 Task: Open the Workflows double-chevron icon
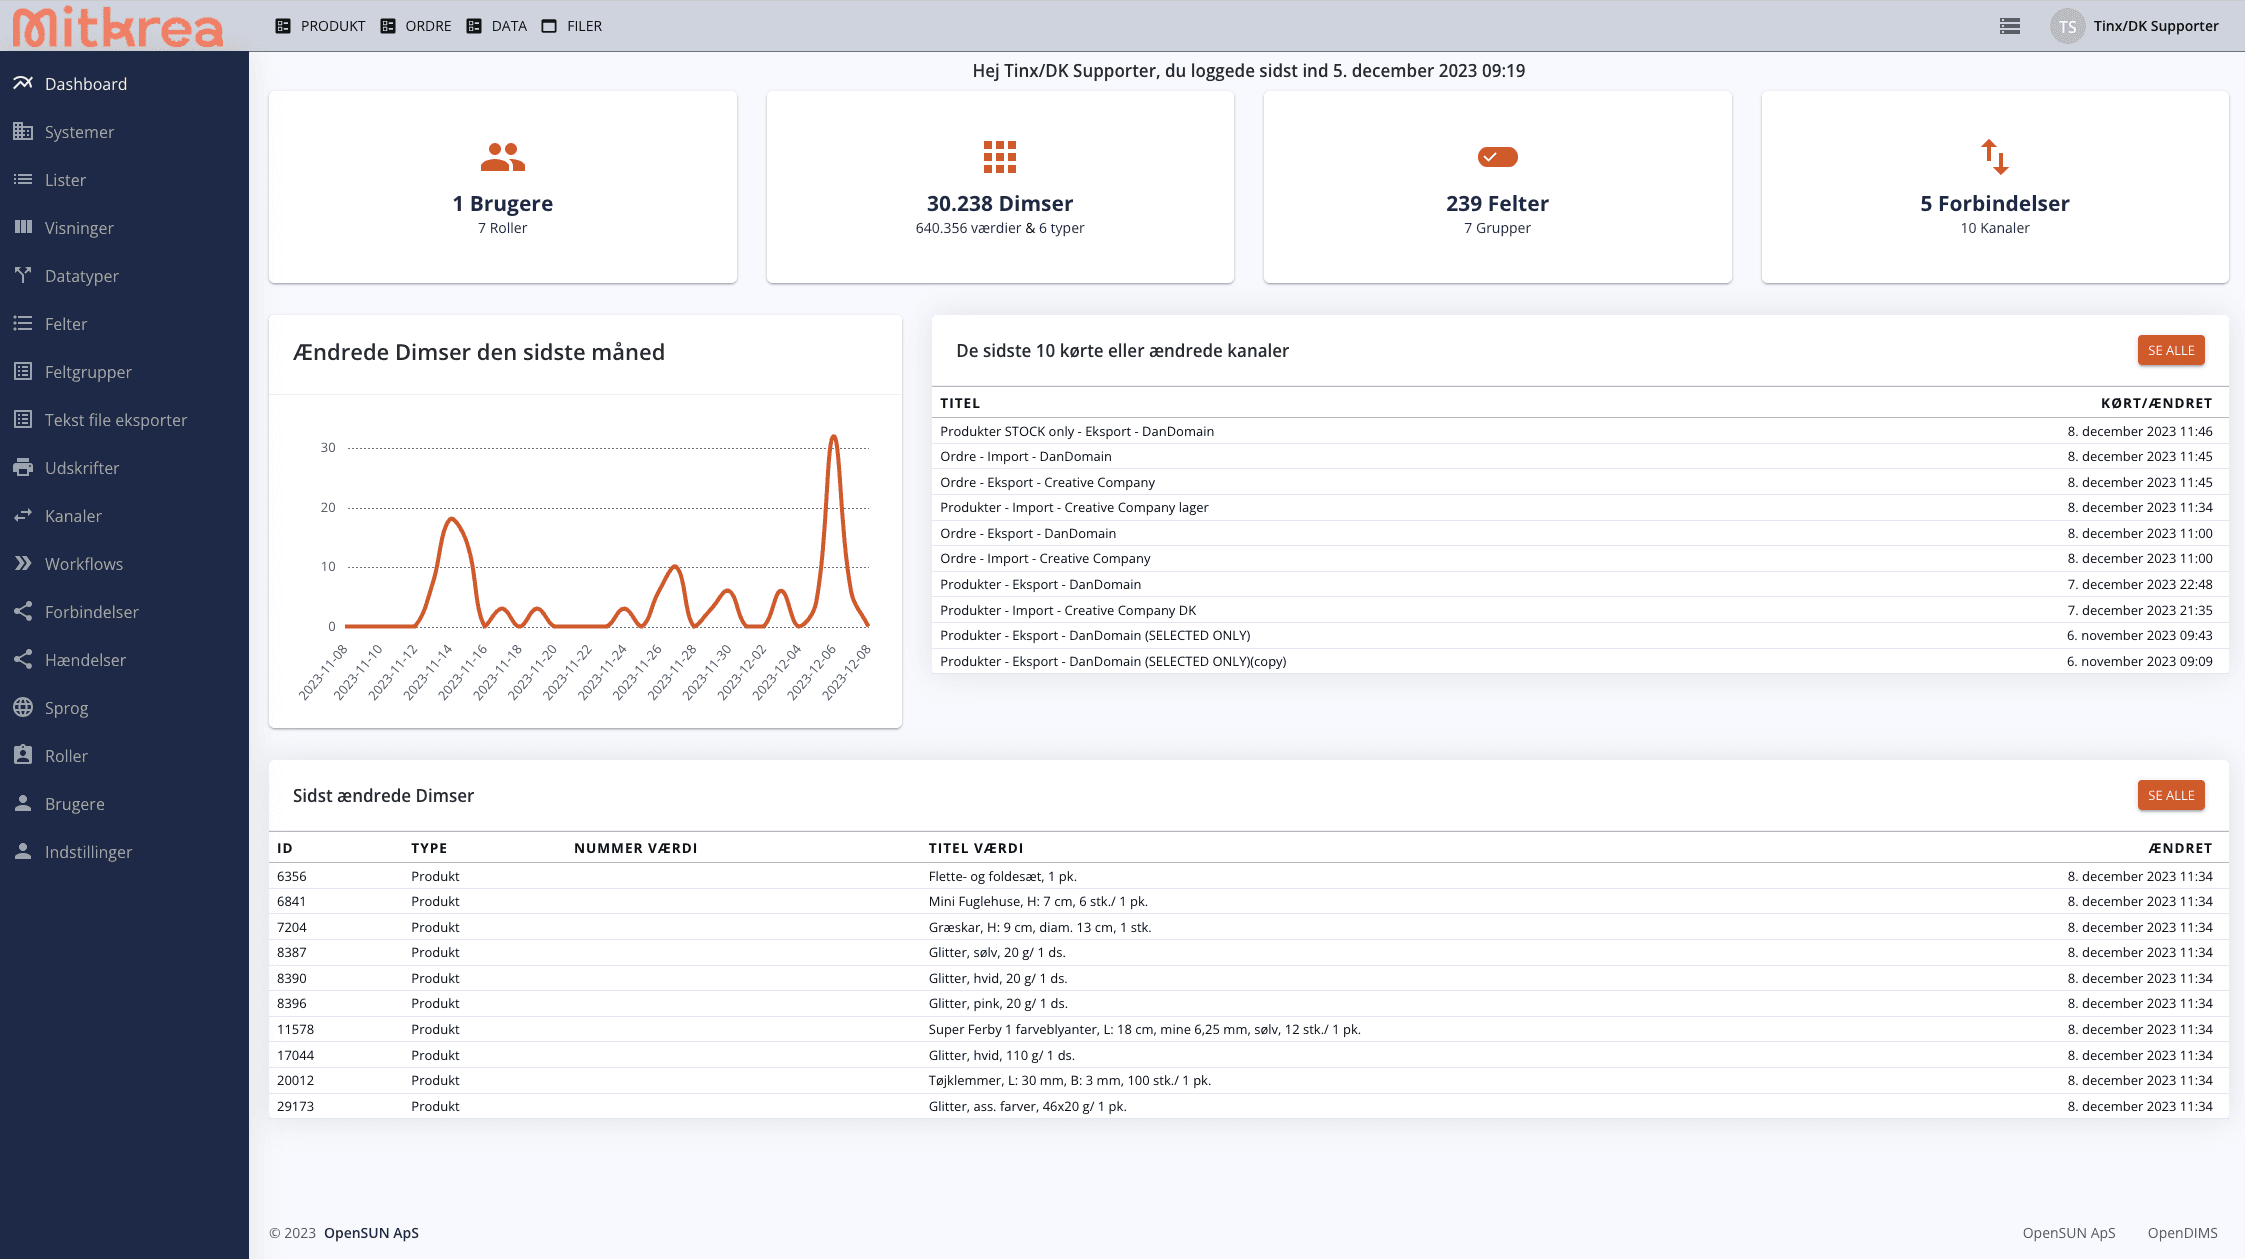(x=23, y=563)
